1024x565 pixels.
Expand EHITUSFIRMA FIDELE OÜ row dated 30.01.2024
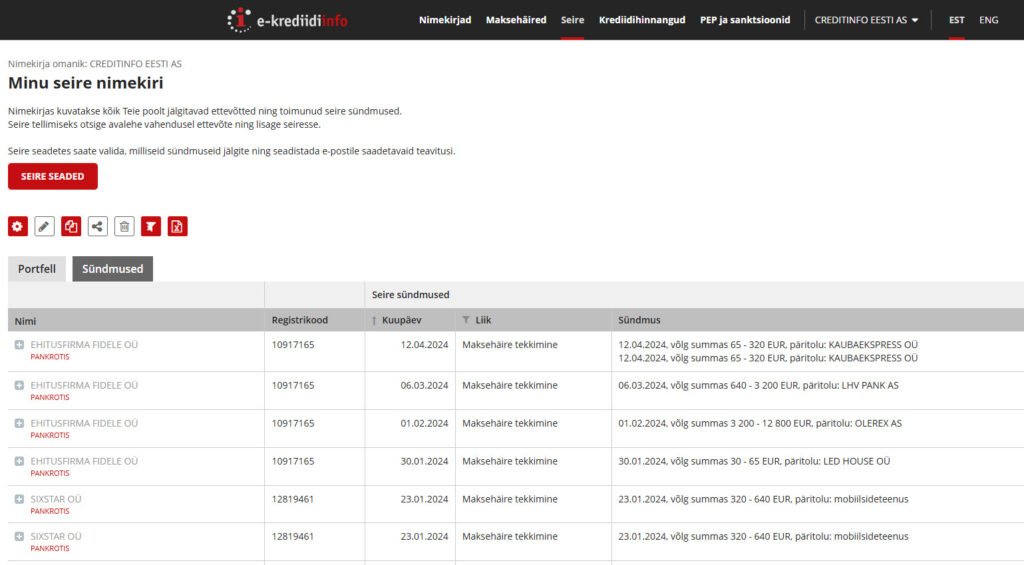(19, 461)
